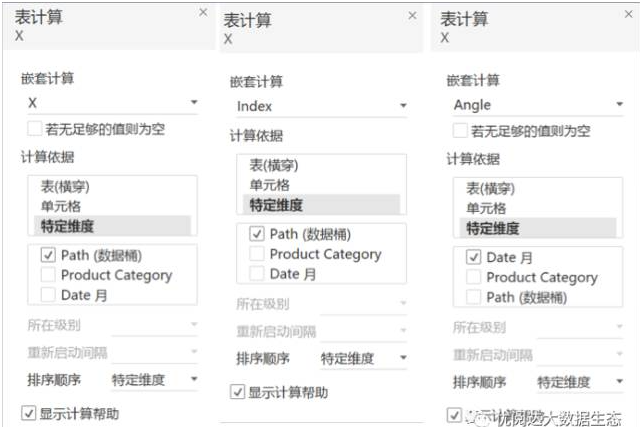Check Product Category in the Index panel
Screen dimensions: 640x427
pos(257,254)
